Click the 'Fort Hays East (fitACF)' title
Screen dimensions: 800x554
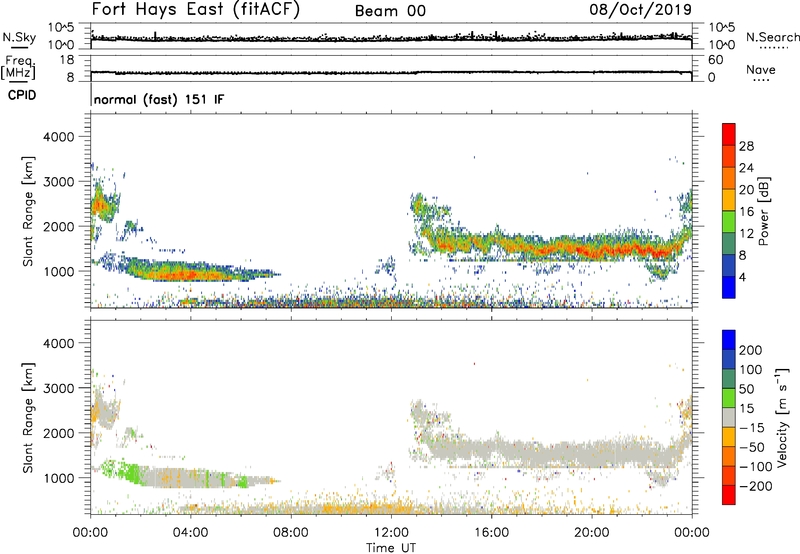(x=195, y=10)
